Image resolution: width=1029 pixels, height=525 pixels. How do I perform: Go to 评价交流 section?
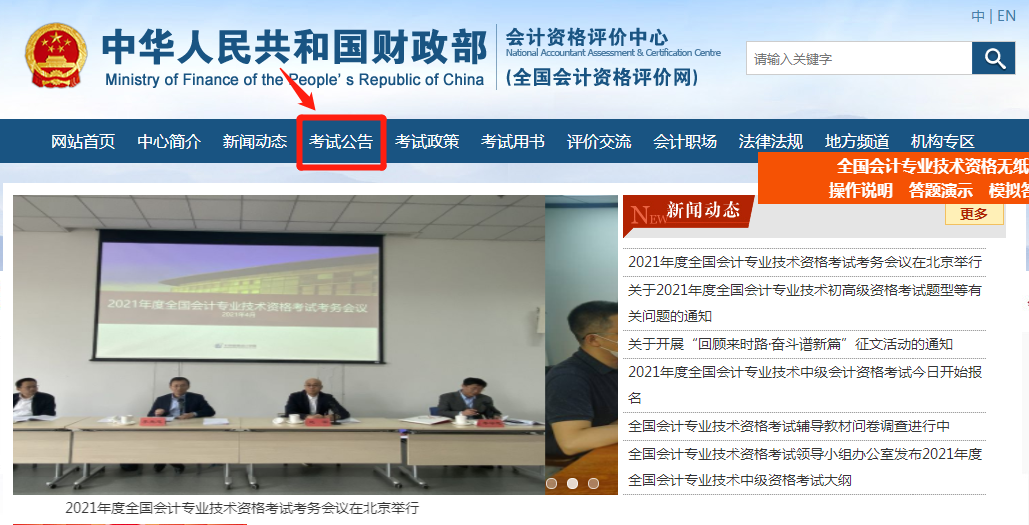pyautogui.click(x=599, y=141)
